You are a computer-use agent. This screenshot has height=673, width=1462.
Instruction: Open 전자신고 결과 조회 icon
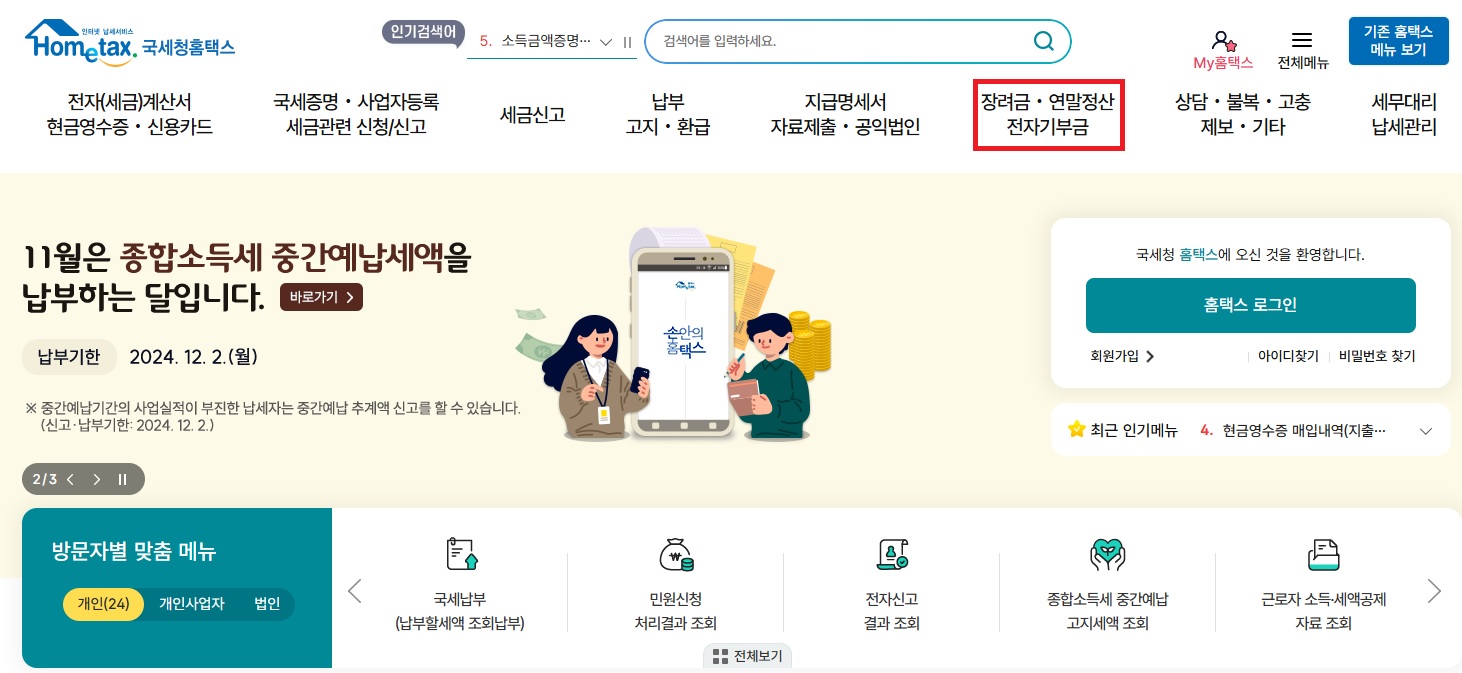891,554
